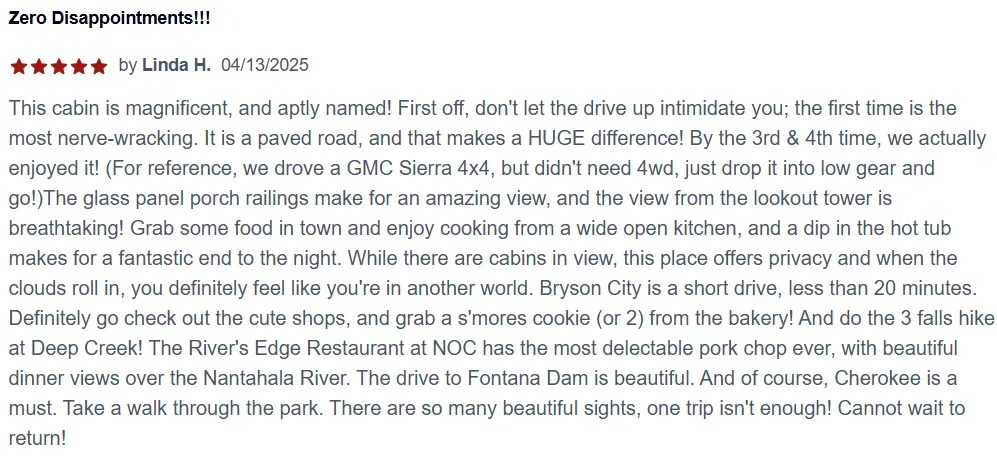997x466 pixels.
Task: Select the 'Zero Disappointments!!!' review title
Action: tap(109, 18)
